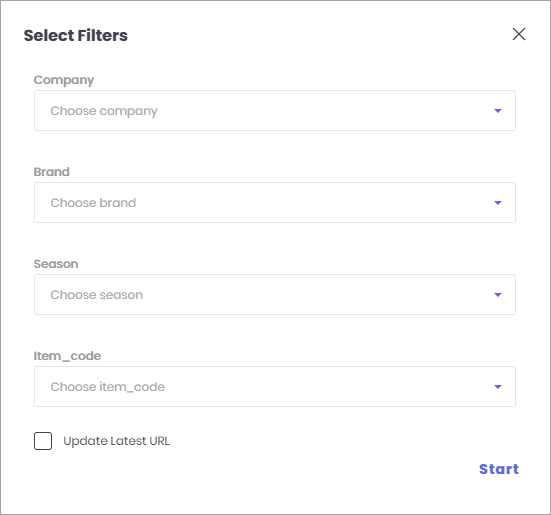
Task: Expand the Brand combo box field
Action: 275,203
